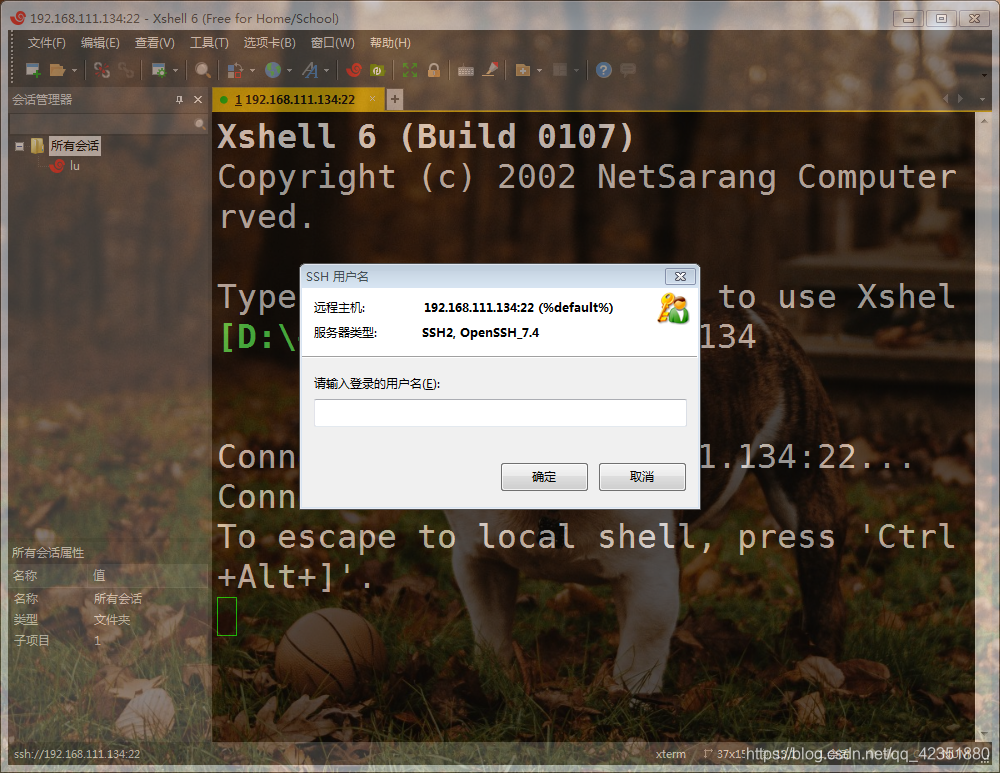The width and height of the screenshot is (1000, 773).
Task: Open the 窗口(W) menu
Action: click(332, 43)
